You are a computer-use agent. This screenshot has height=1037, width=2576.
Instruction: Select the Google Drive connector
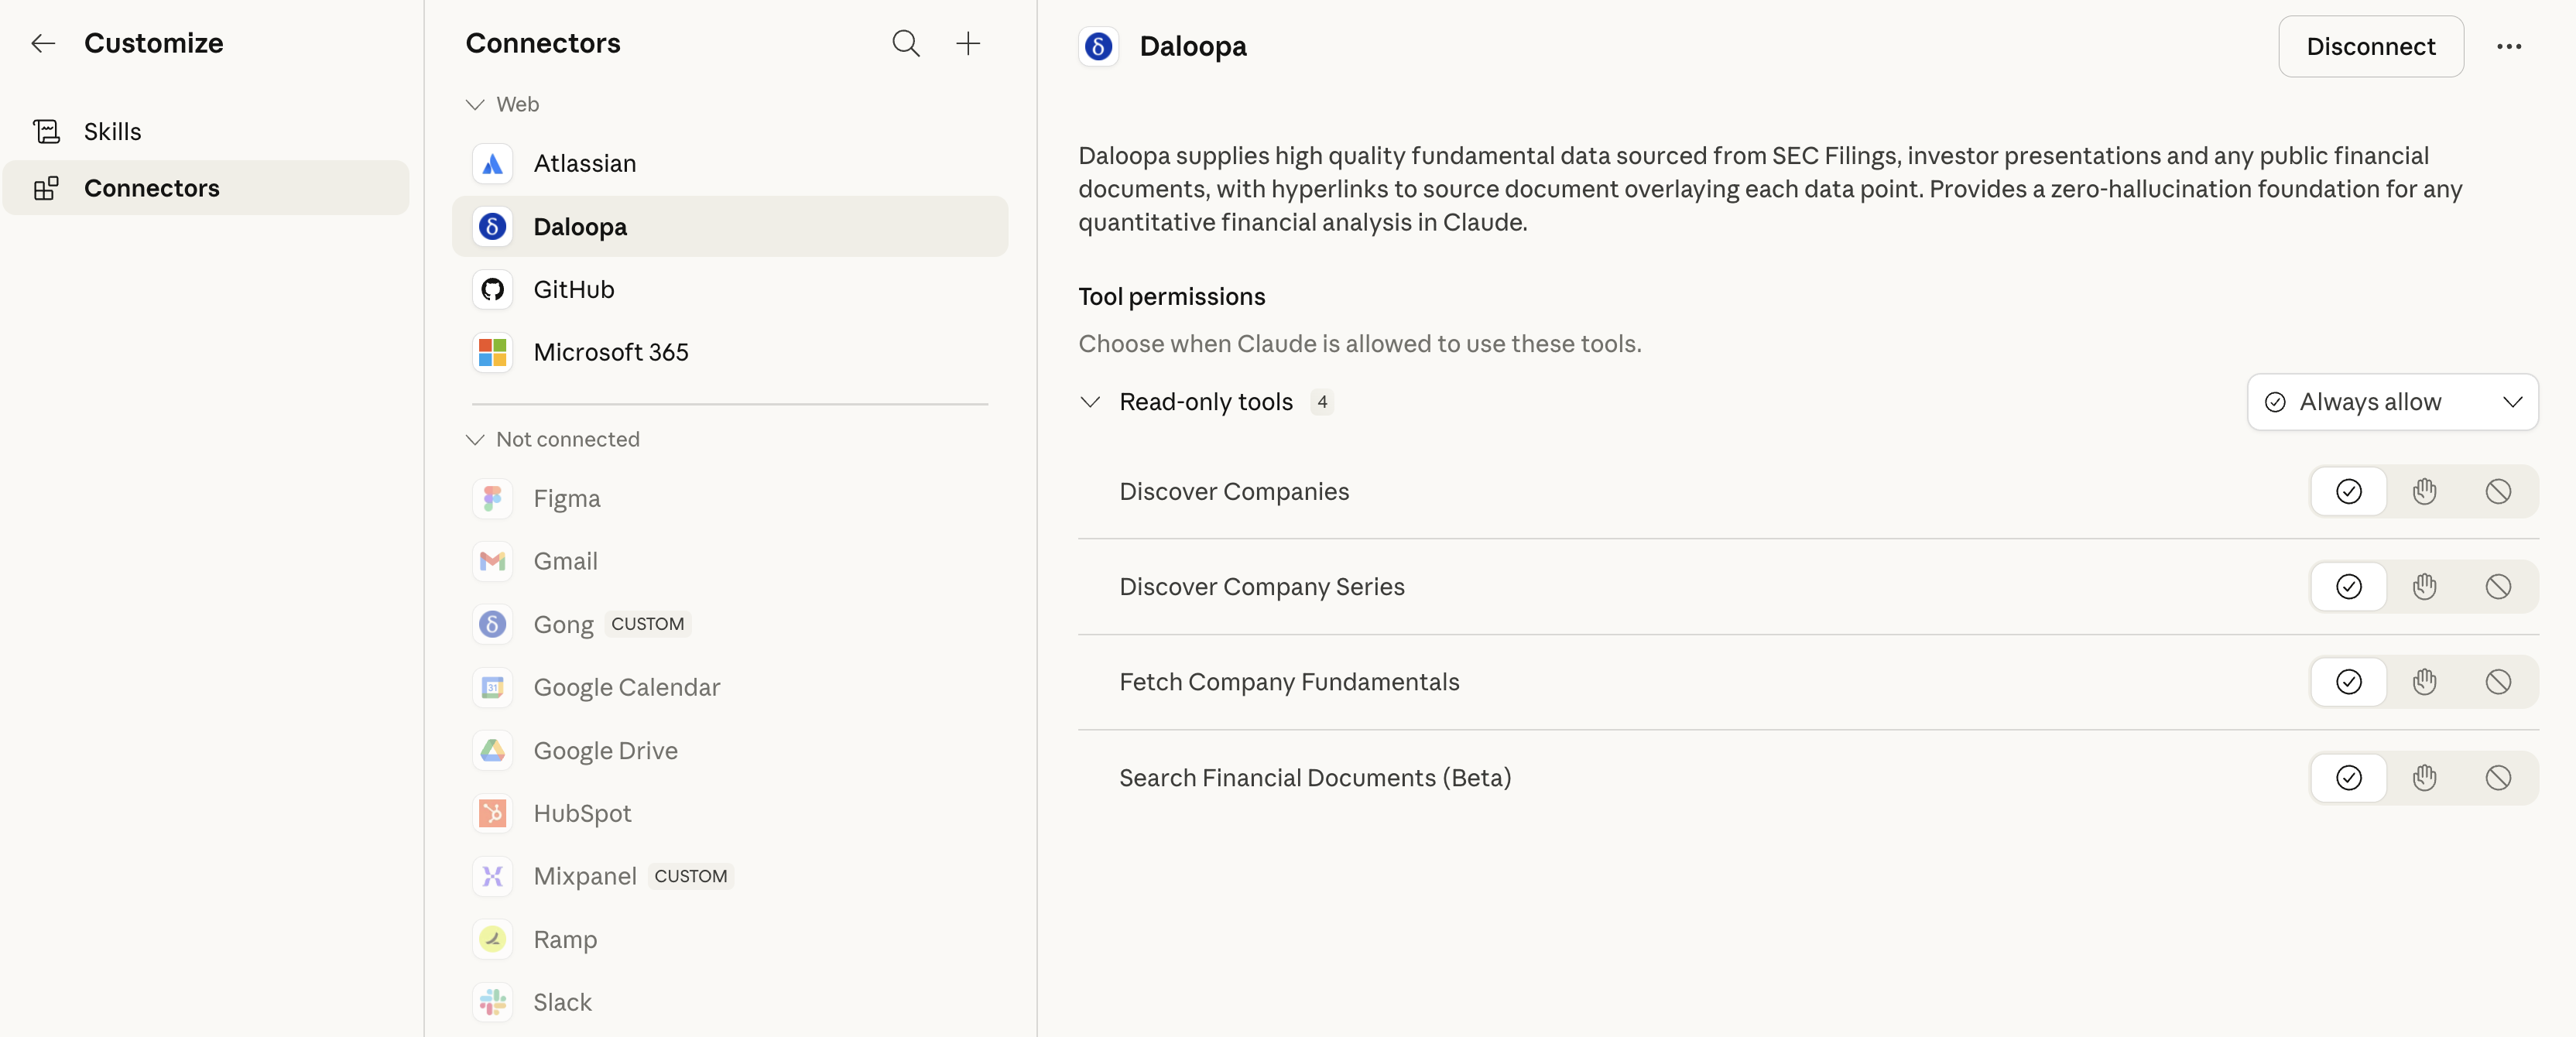pyautogui.click(x=605, y=751)
